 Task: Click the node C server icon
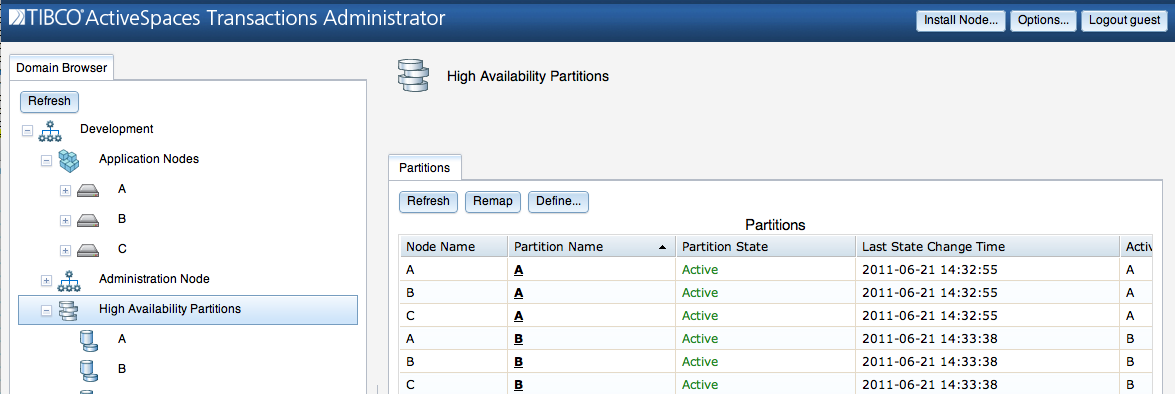pyautogui.click(x=88, y=250)
